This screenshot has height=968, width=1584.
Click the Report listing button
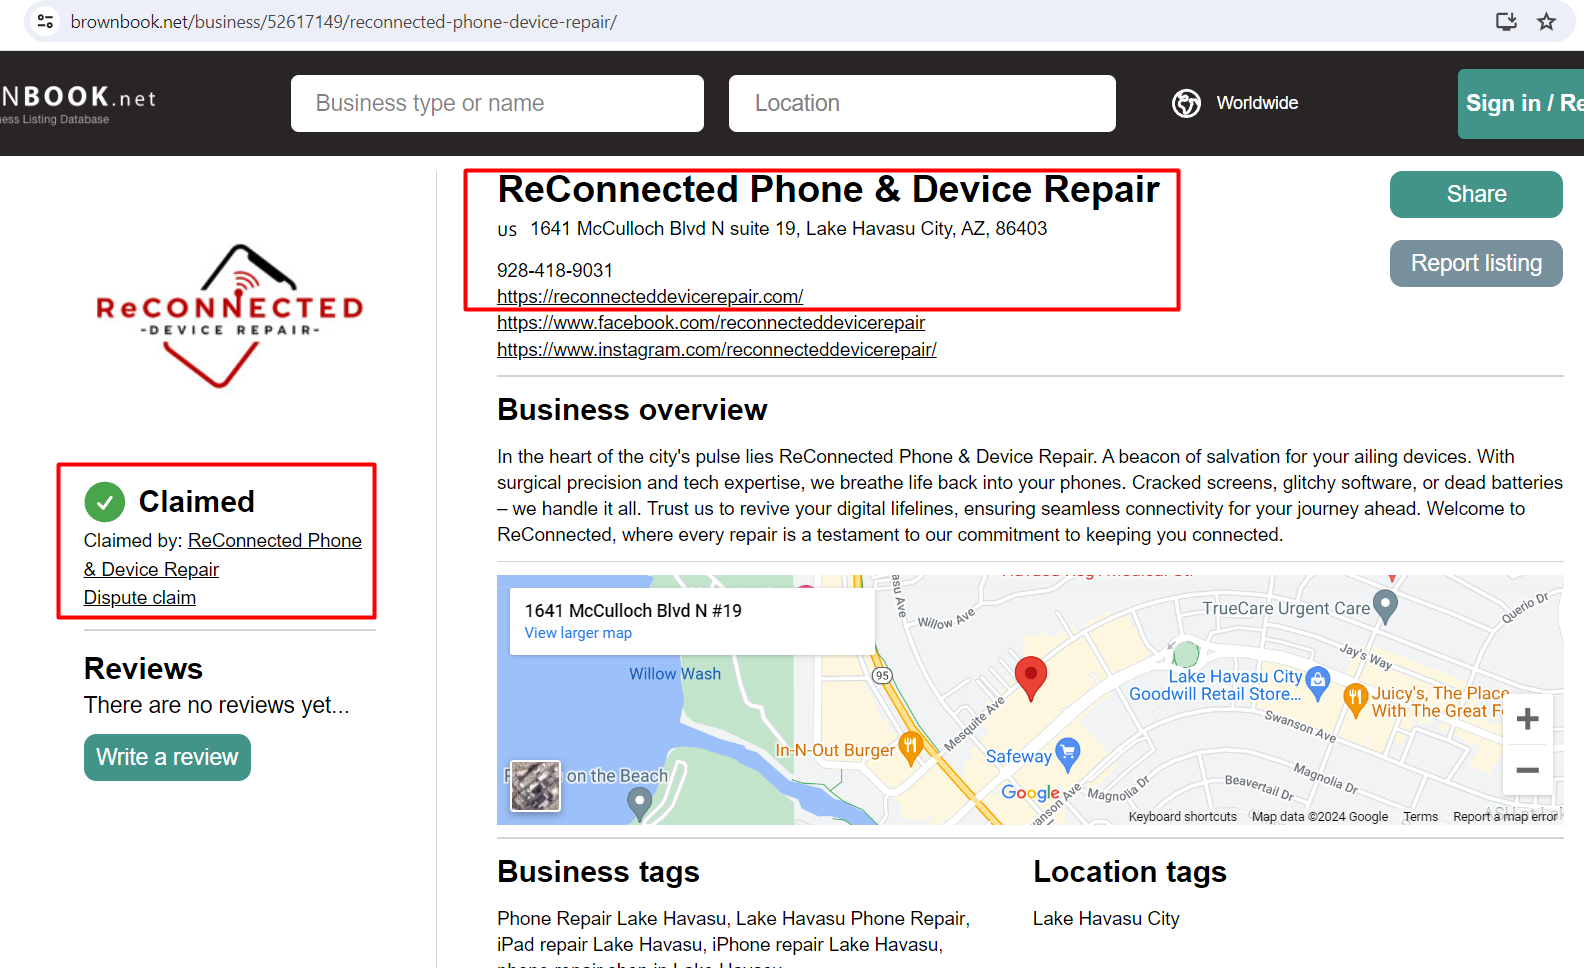[1476, 263]
